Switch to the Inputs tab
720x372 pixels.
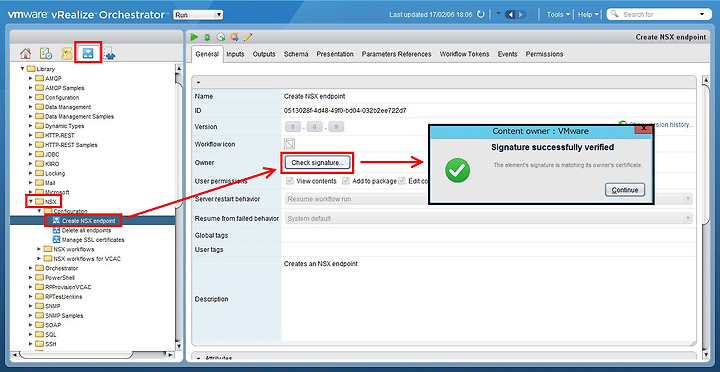pyautogui.click(x=236, y=54)
